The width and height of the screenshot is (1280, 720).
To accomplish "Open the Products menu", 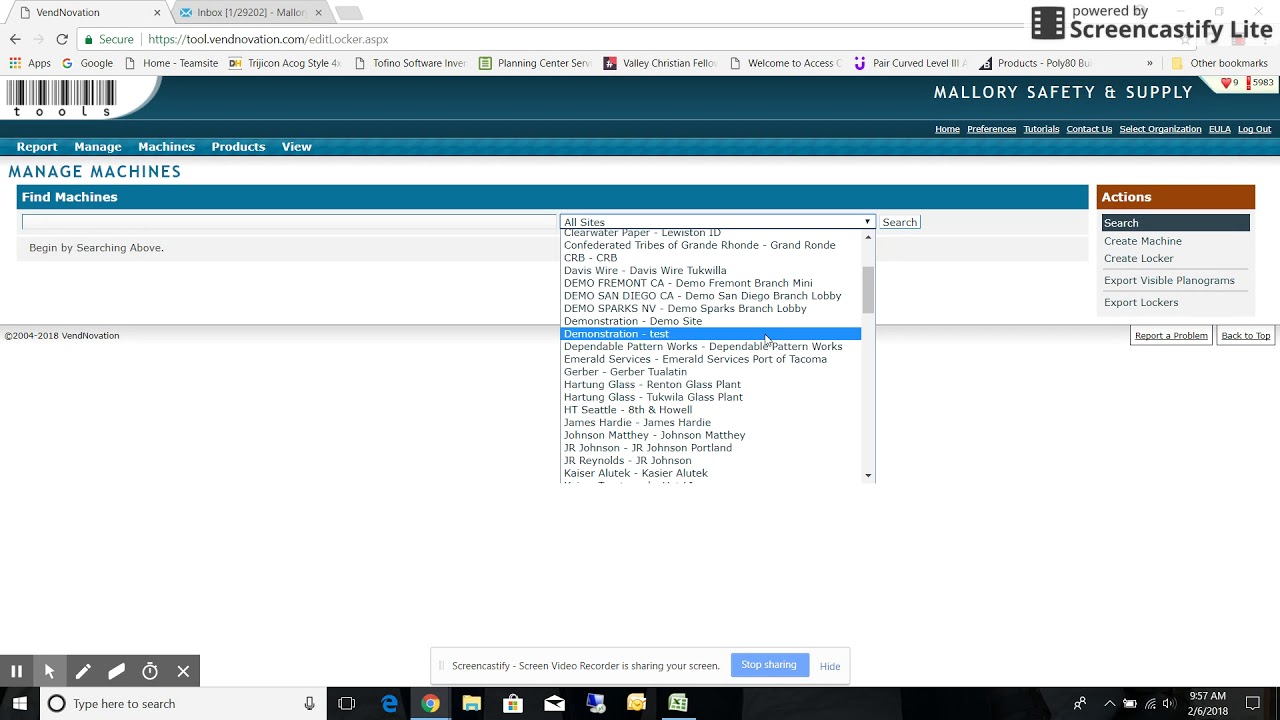I will pos(238,147).
